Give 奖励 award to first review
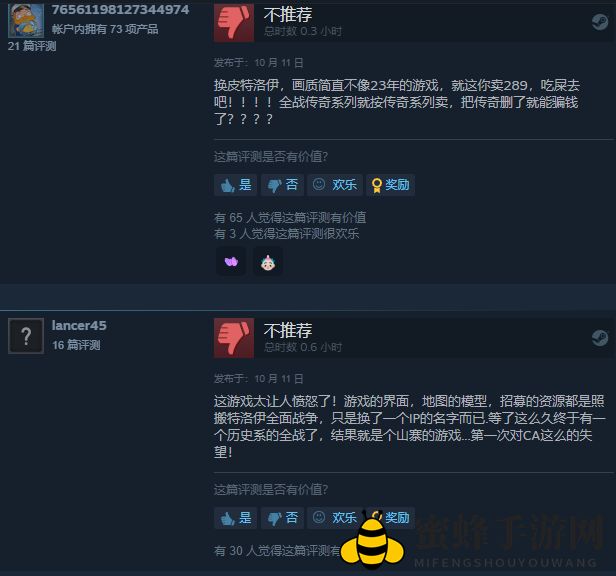The width and height of the screenshot is (616, 576). 390,185
